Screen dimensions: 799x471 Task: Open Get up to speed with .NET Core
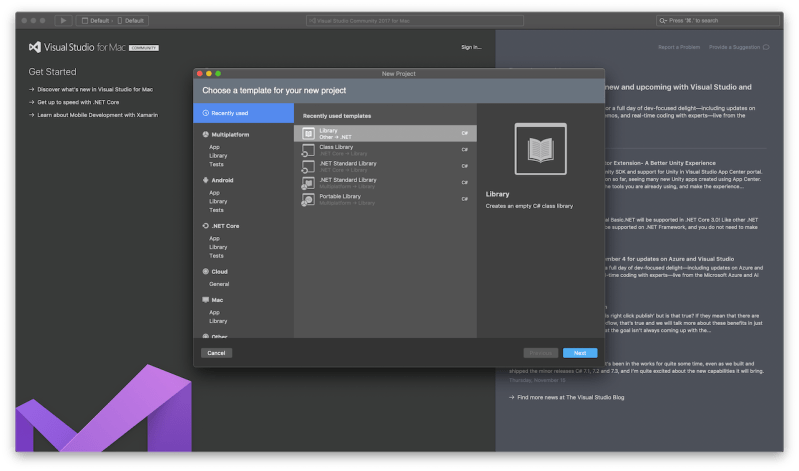pos(78,102)
